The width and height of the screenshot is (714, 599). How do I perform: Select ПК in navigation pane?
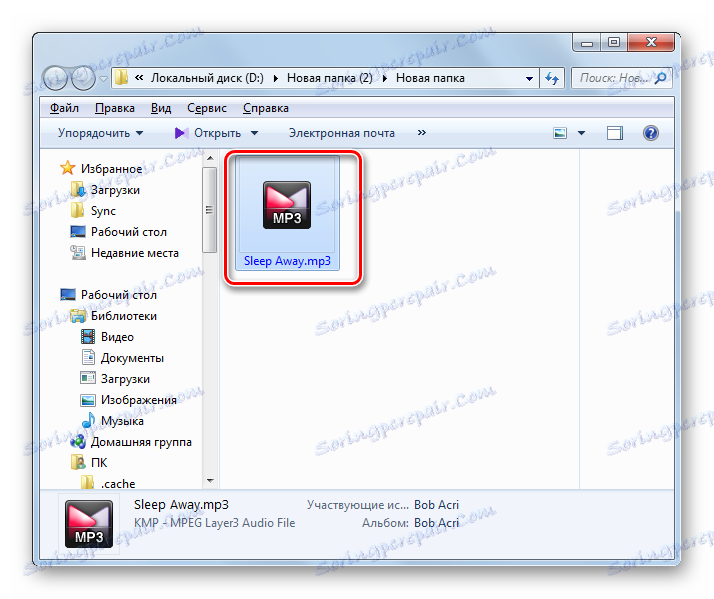(99, 463)
